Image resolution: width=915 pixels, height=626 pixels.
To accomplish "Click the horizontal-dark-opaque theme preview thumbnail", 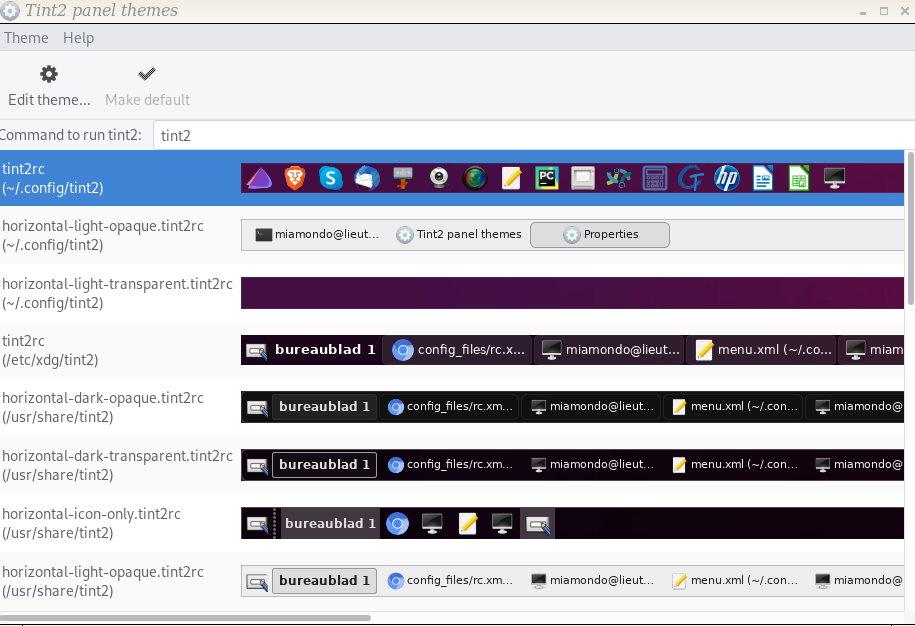I will coord(572,407).
